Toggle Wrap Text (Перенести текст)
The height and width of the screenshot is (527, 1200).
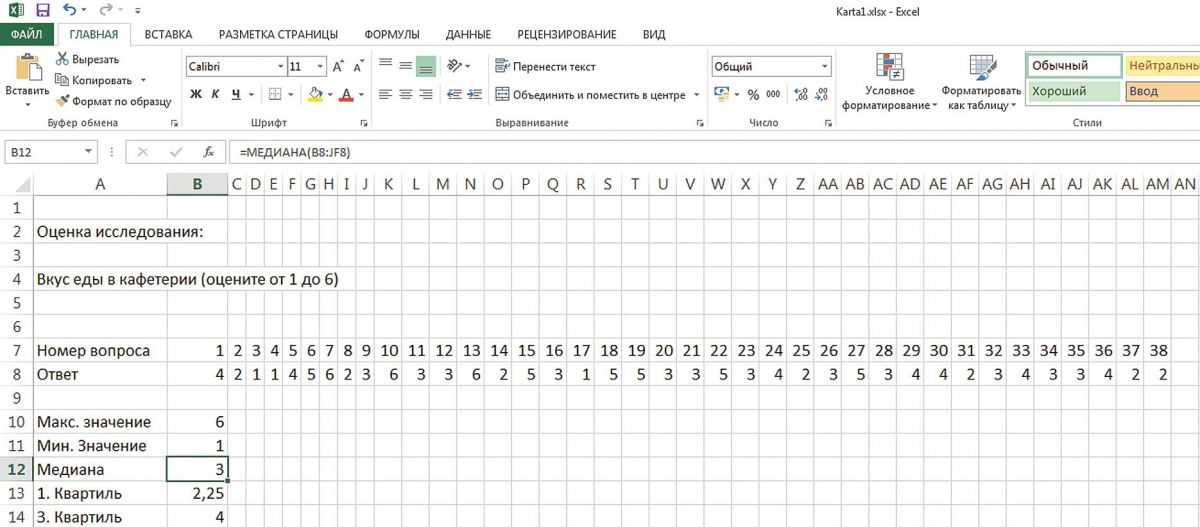tap(545, 67)
